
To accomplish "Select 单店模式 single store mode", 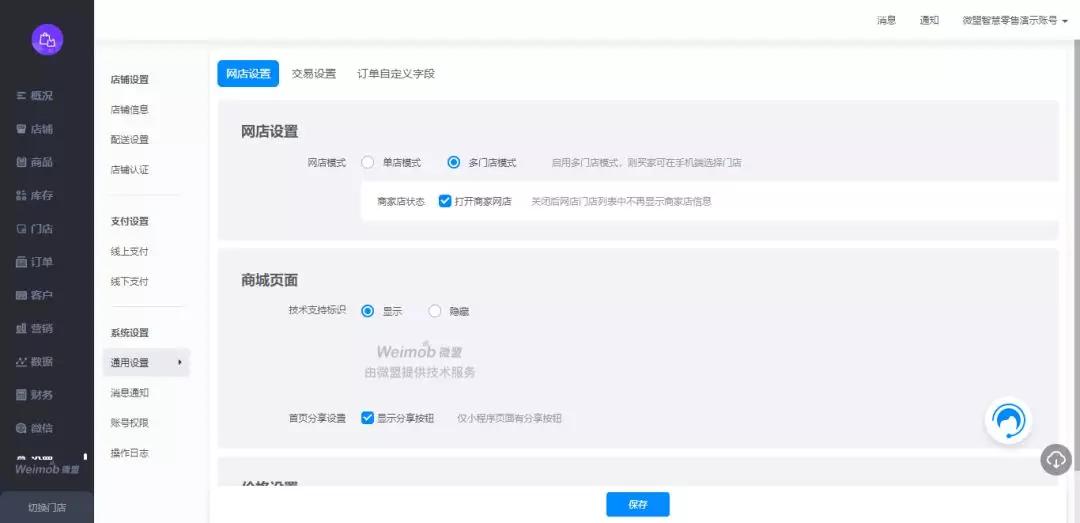I will (x=368, y=163).
